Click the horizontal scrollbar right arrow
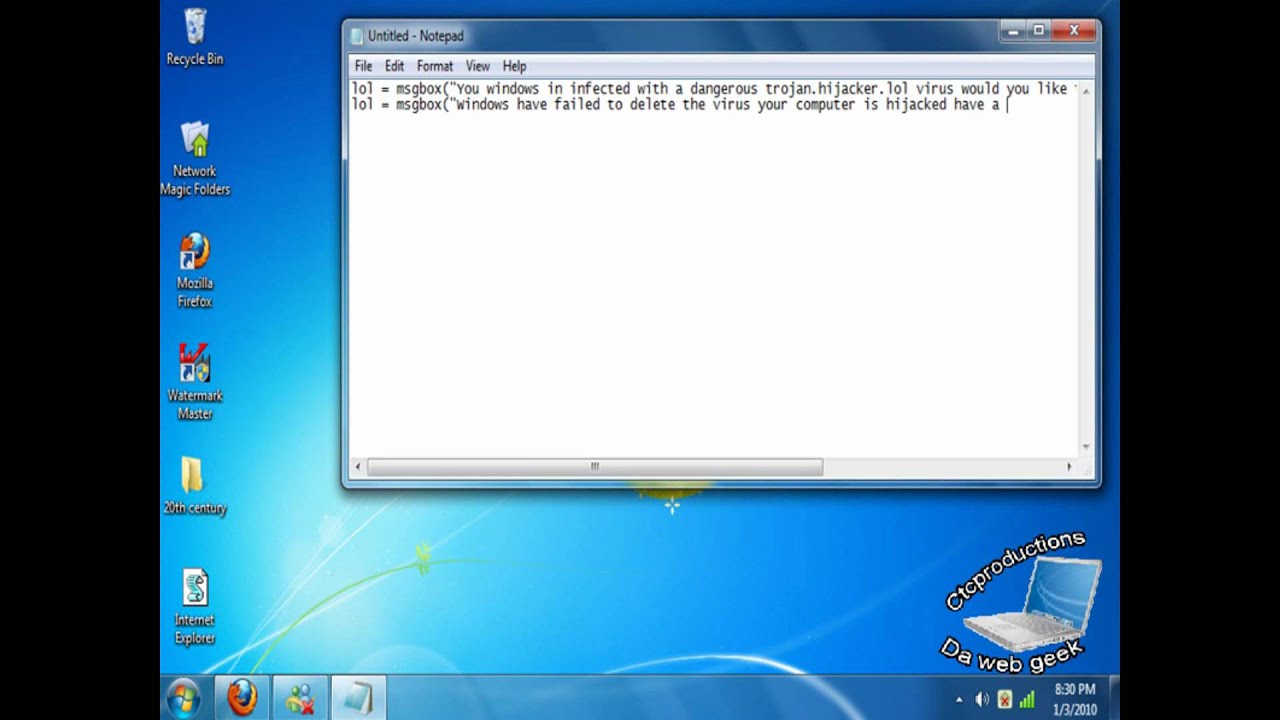The height and width of the screenshot is (720, 1280). tap(1069, 467)
